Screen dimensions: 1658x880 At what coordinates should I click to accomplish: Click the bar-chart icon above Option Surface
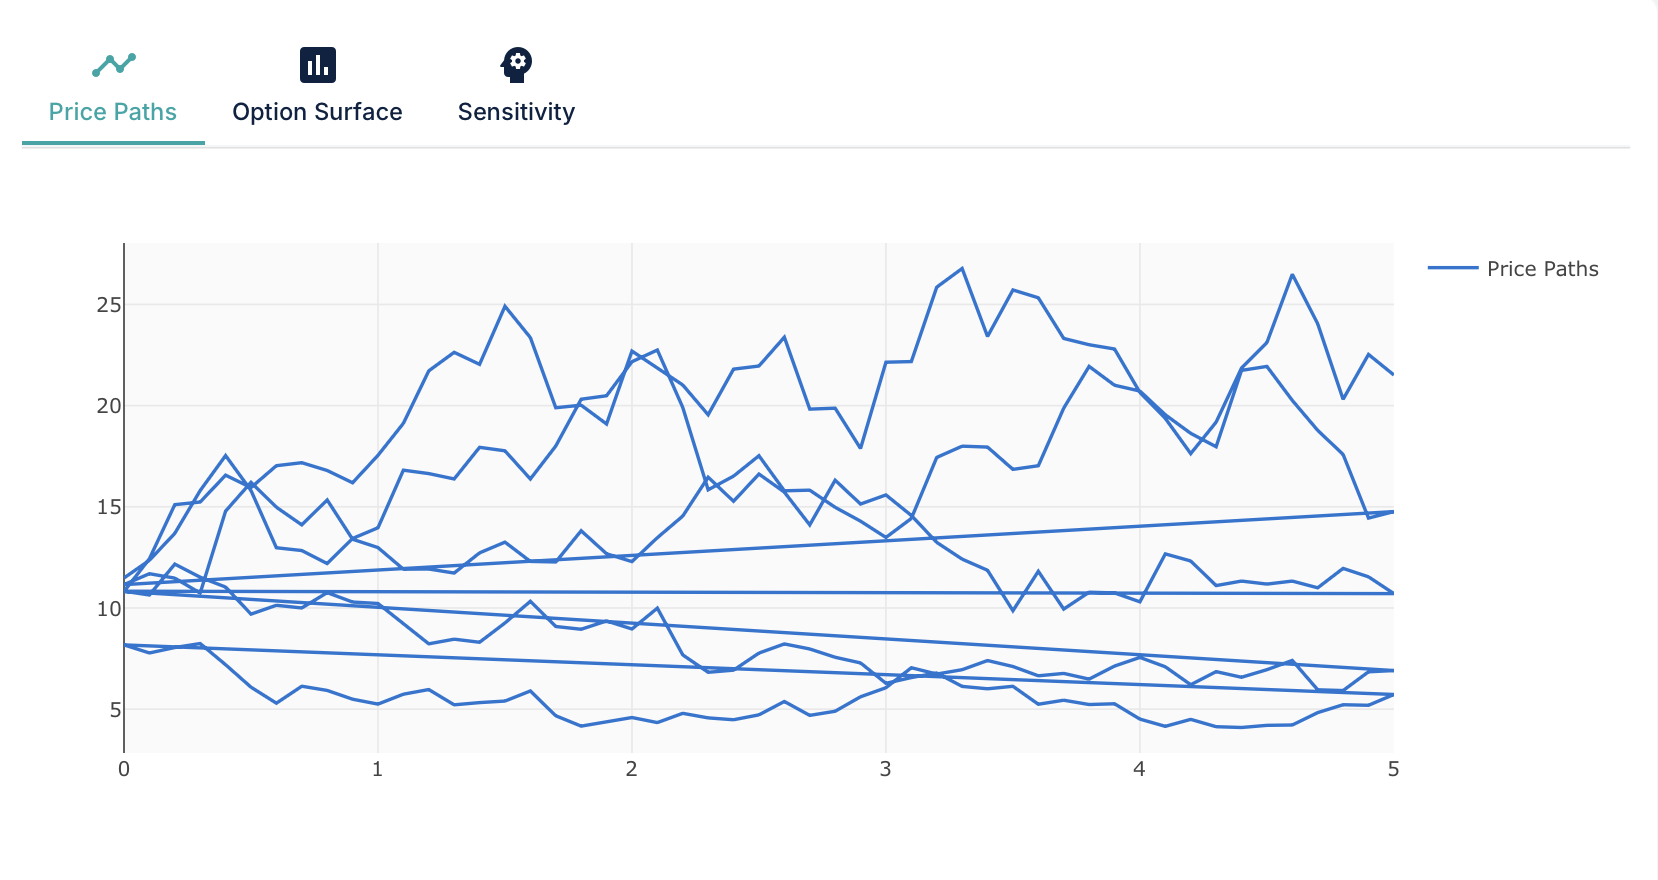318,65
